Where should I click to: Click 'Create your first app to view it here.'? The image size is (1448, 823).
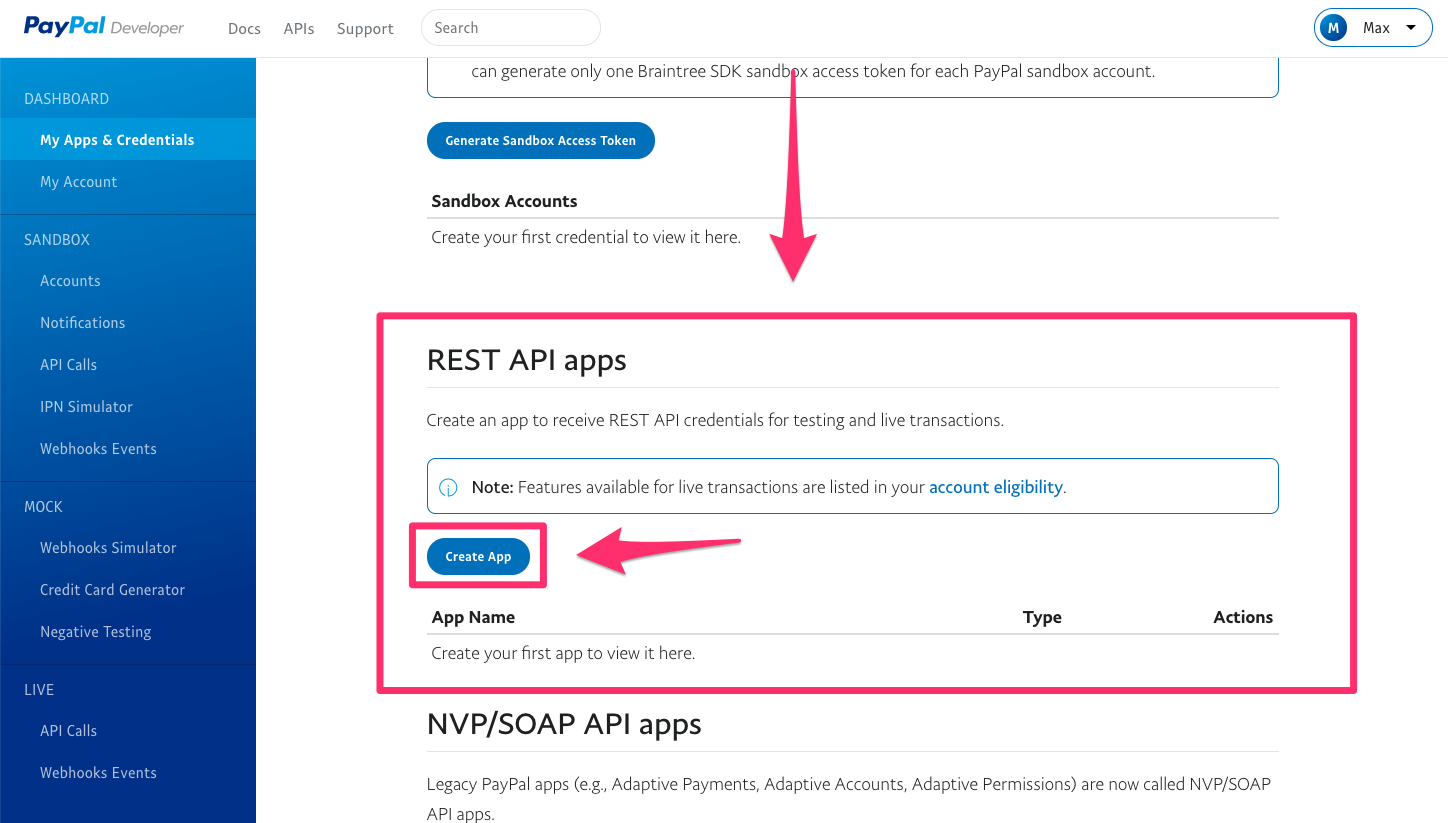click(x=563, y=653)
